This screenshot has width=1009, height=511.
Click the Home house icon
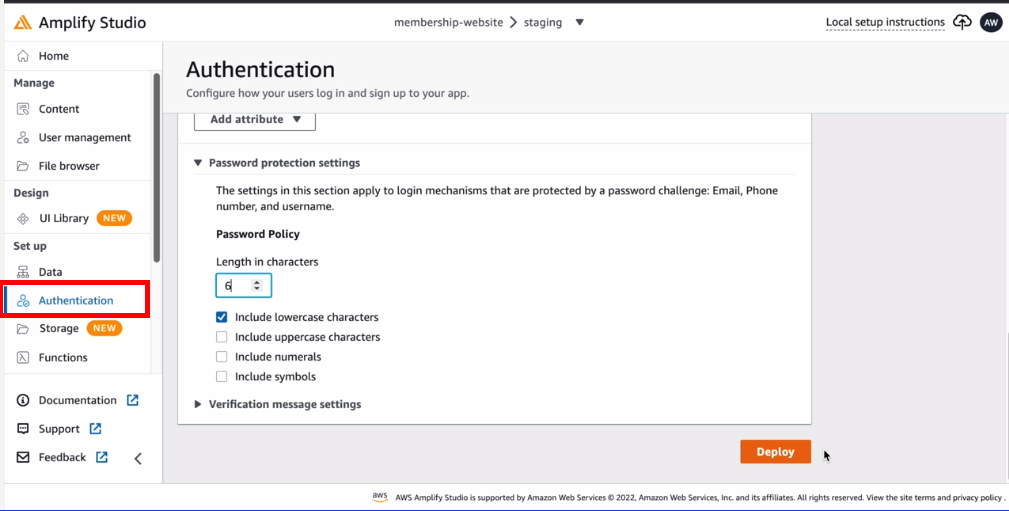[x=23, y=56]
